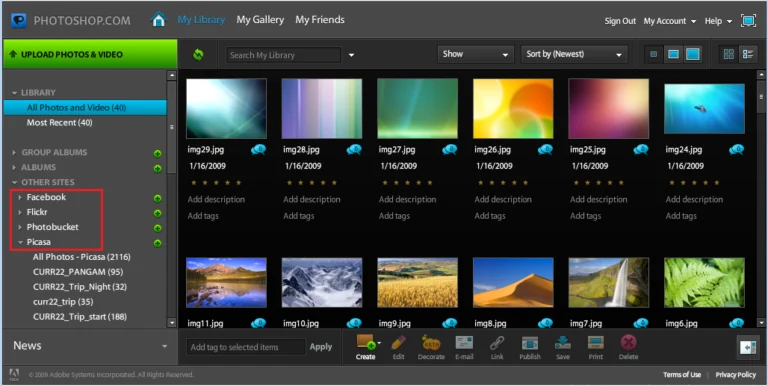Switch to detailed list view layout
The image size is (768, 386).
pyautogui.click(x=748, y=54)
